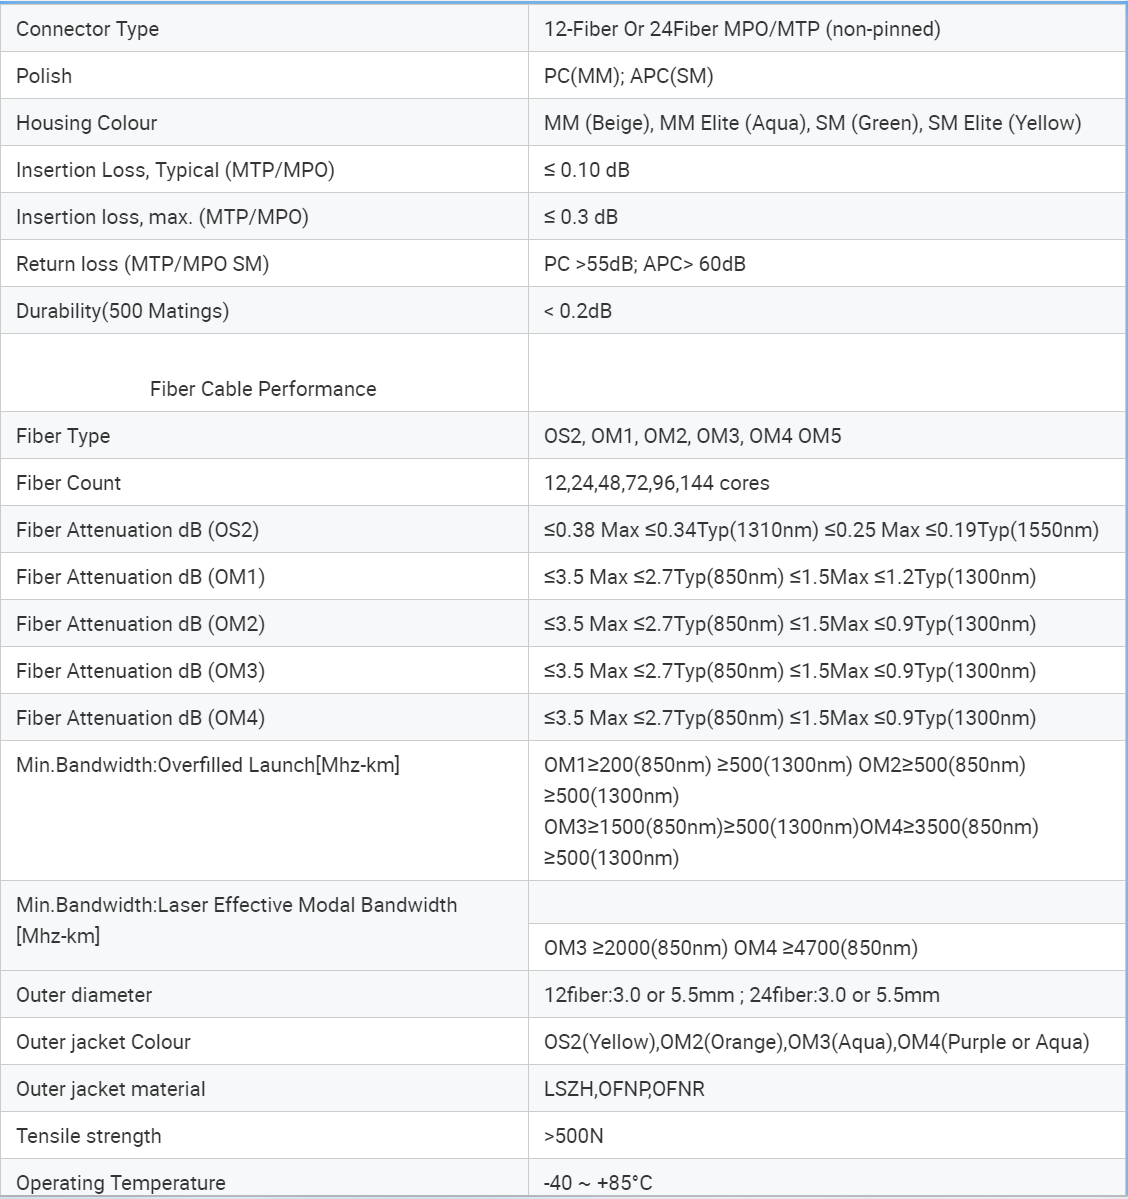The image size is (1128, 1199).
Task: Click the Insertion Loss, Typical label
Action: (x=175, y=170)
